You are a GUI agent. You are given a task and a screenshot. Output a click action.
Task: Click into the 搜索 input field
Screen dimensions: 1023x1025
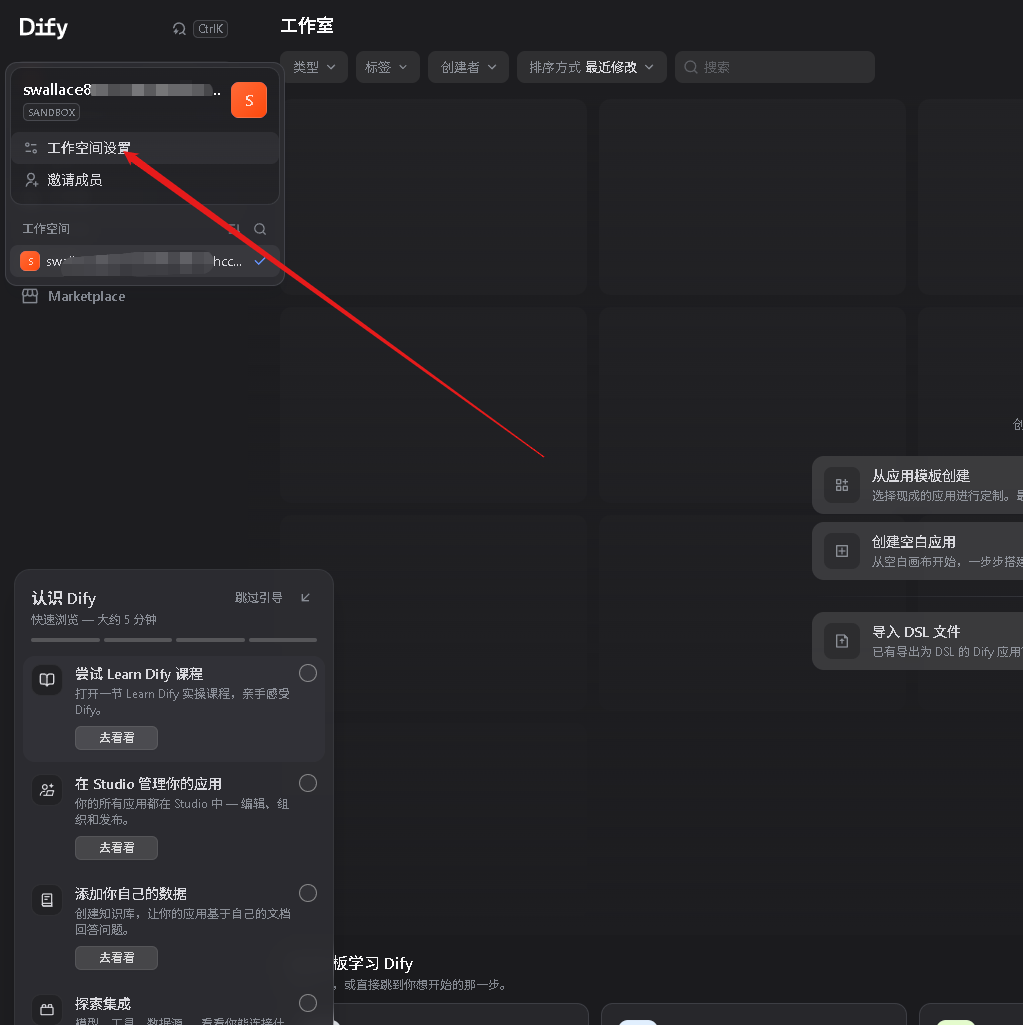(x=775, y=67)
